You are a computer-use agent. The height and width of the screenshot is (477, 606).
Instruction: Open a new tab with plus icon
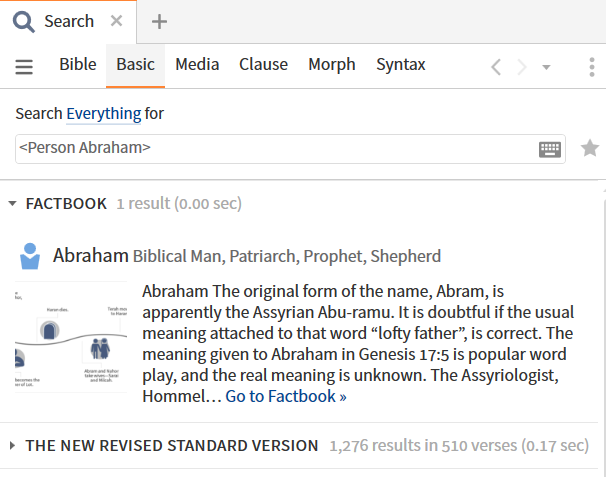(159, 22)
